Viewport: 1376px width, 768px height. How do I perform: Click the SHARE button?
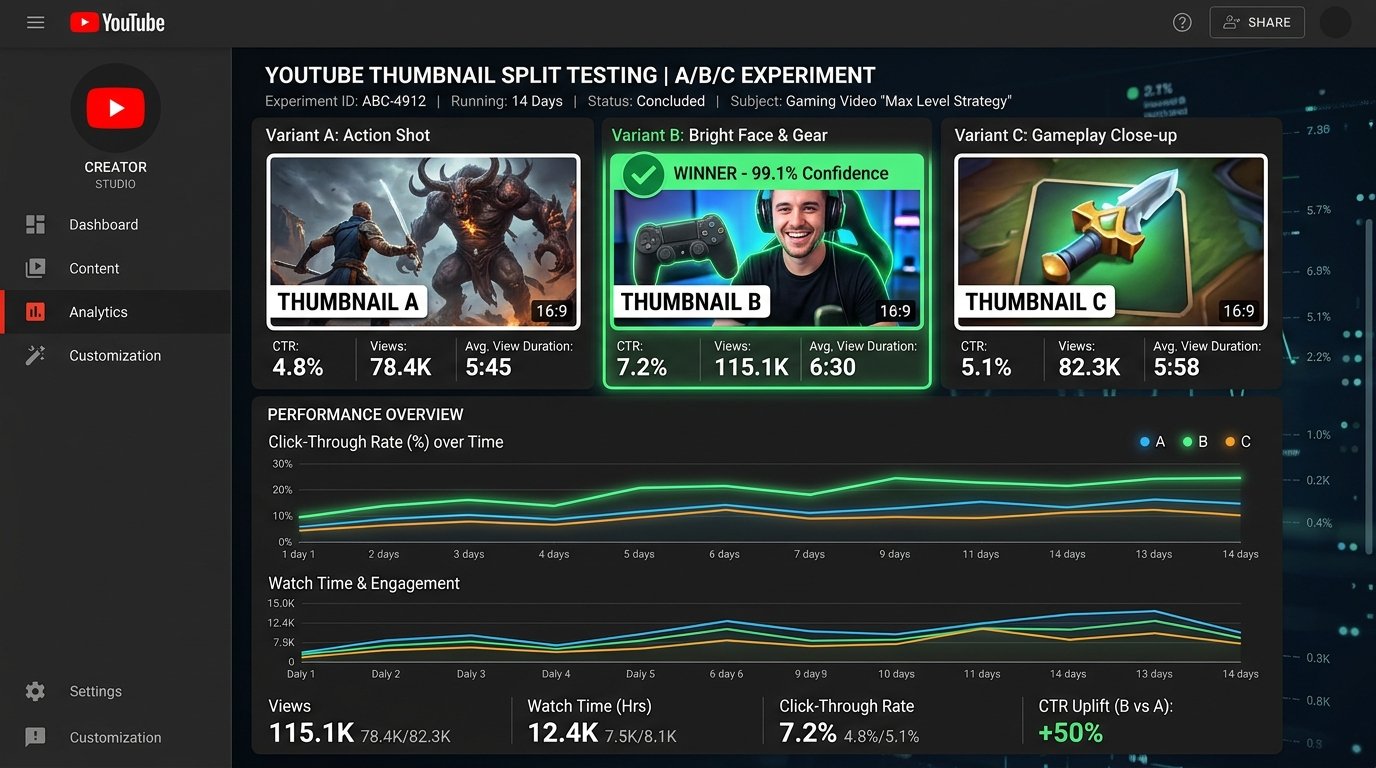1257,22
